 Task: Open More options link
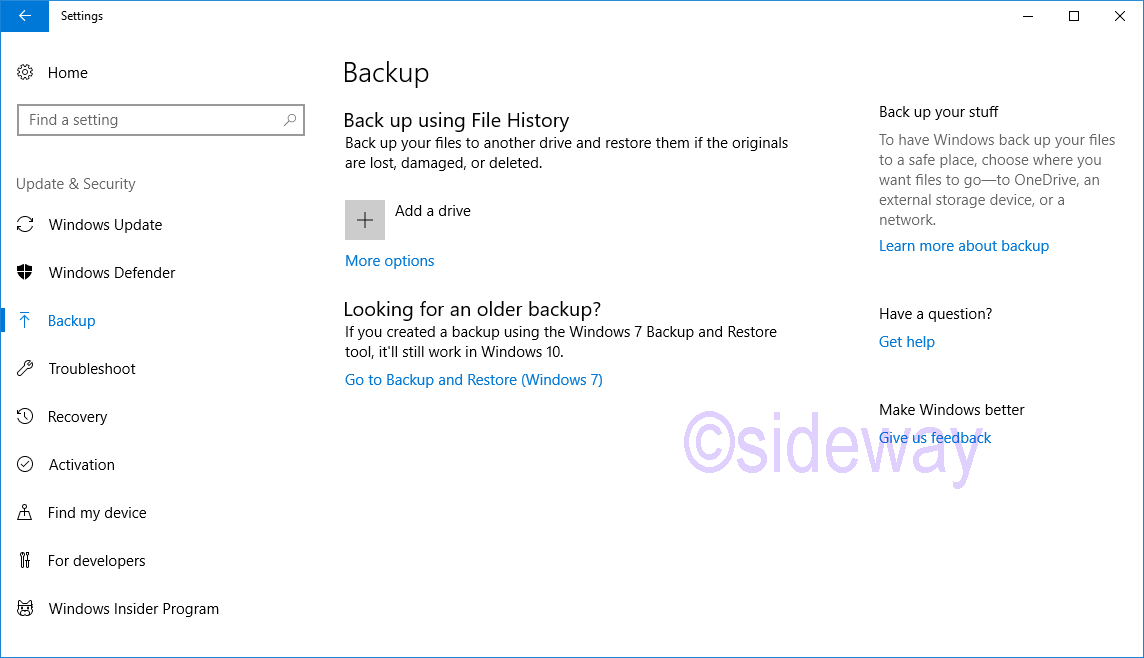pos(389,261)
